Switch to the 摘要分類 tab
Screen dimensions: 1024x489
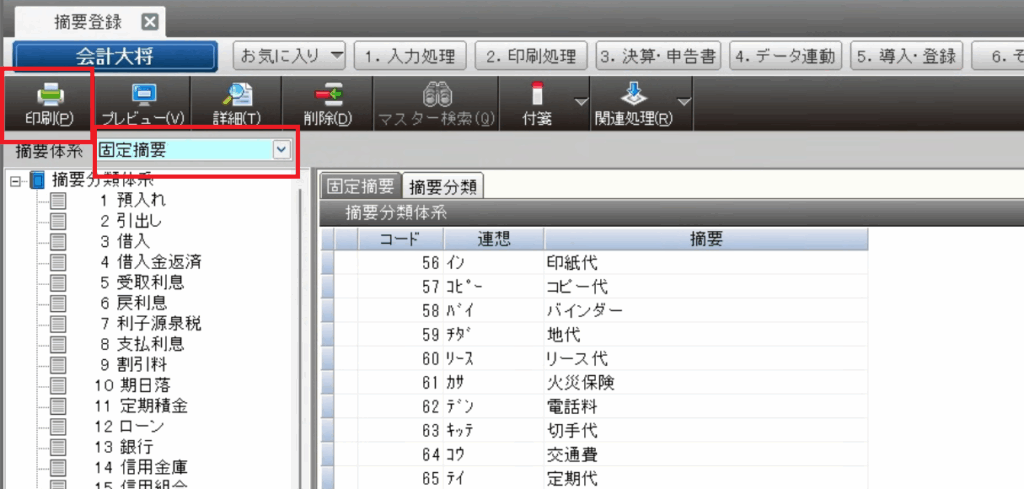pos(442,186)
